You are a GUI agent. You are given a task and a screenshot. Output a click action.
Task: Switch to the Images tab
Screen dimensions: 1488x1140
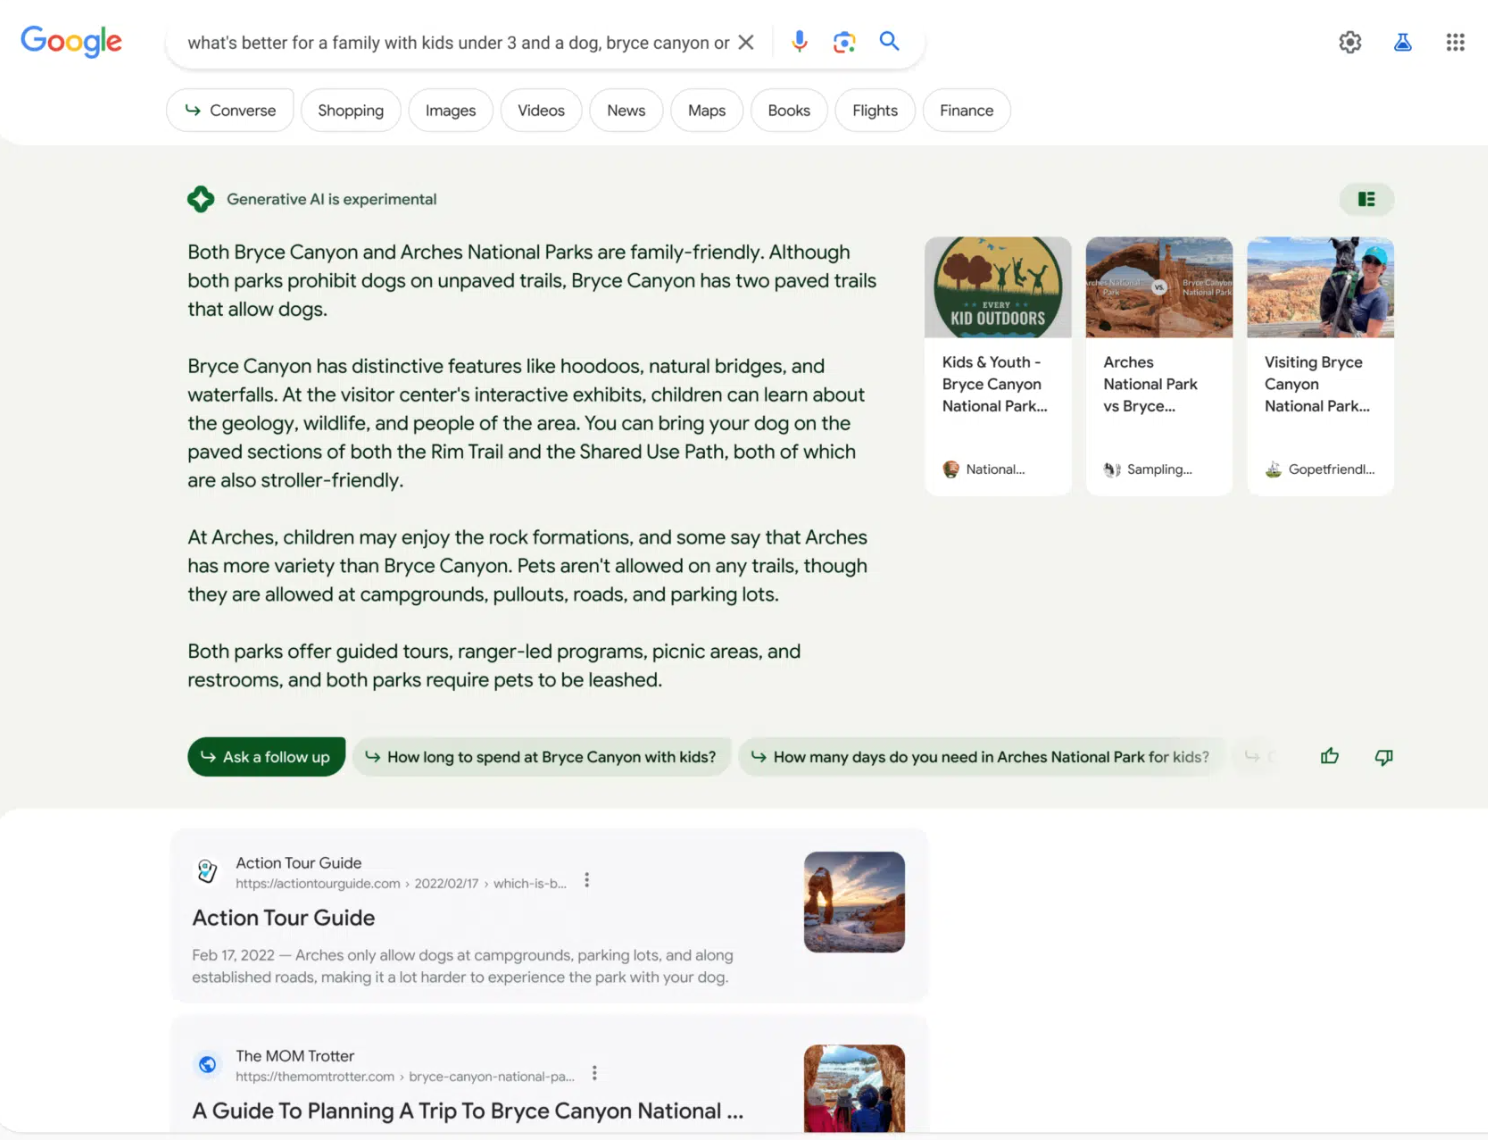[450, 111]
